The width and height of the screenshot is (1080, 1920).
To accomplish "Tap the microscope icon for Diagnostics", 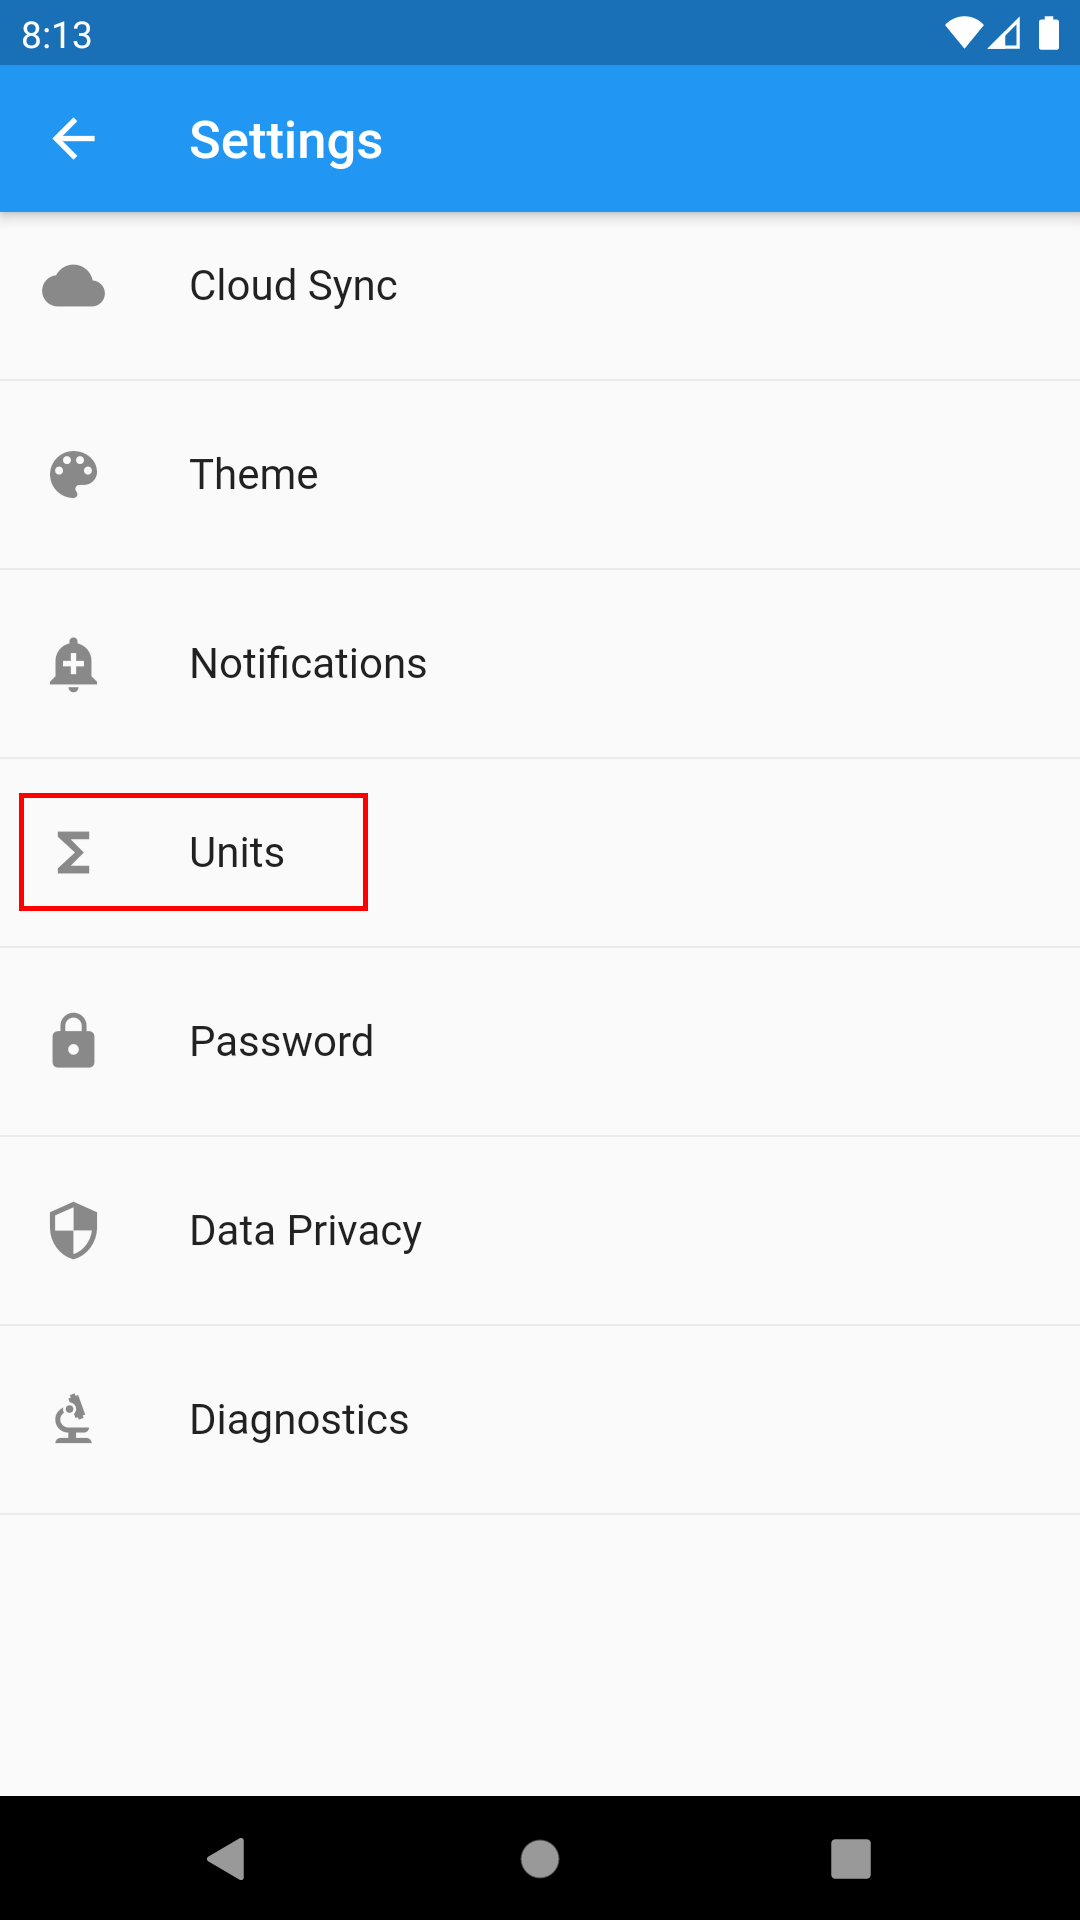I will [73, 1420].
